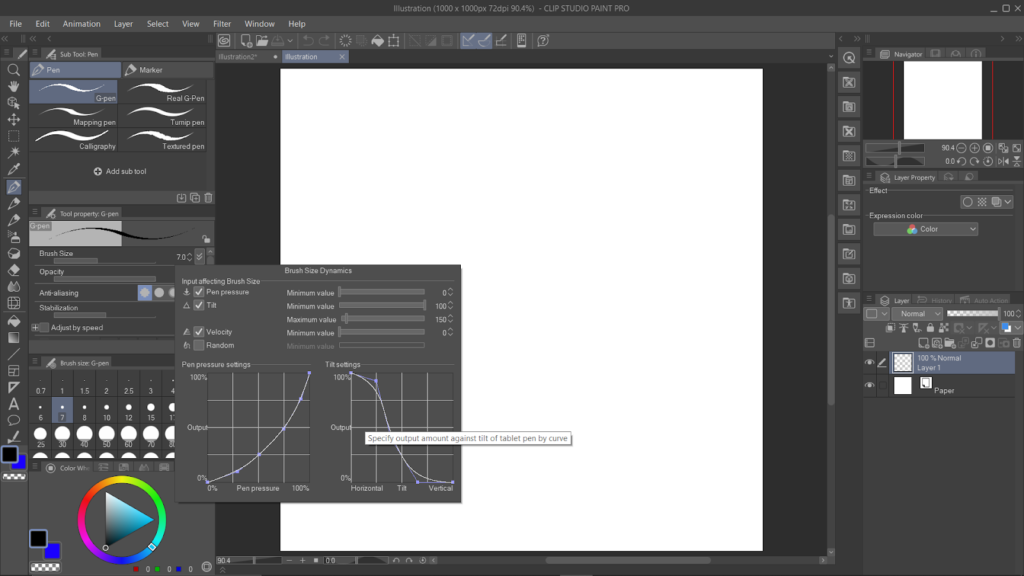Select the Eraser tool
This screenshot has height=576, width=1024.
pos(13,270)
